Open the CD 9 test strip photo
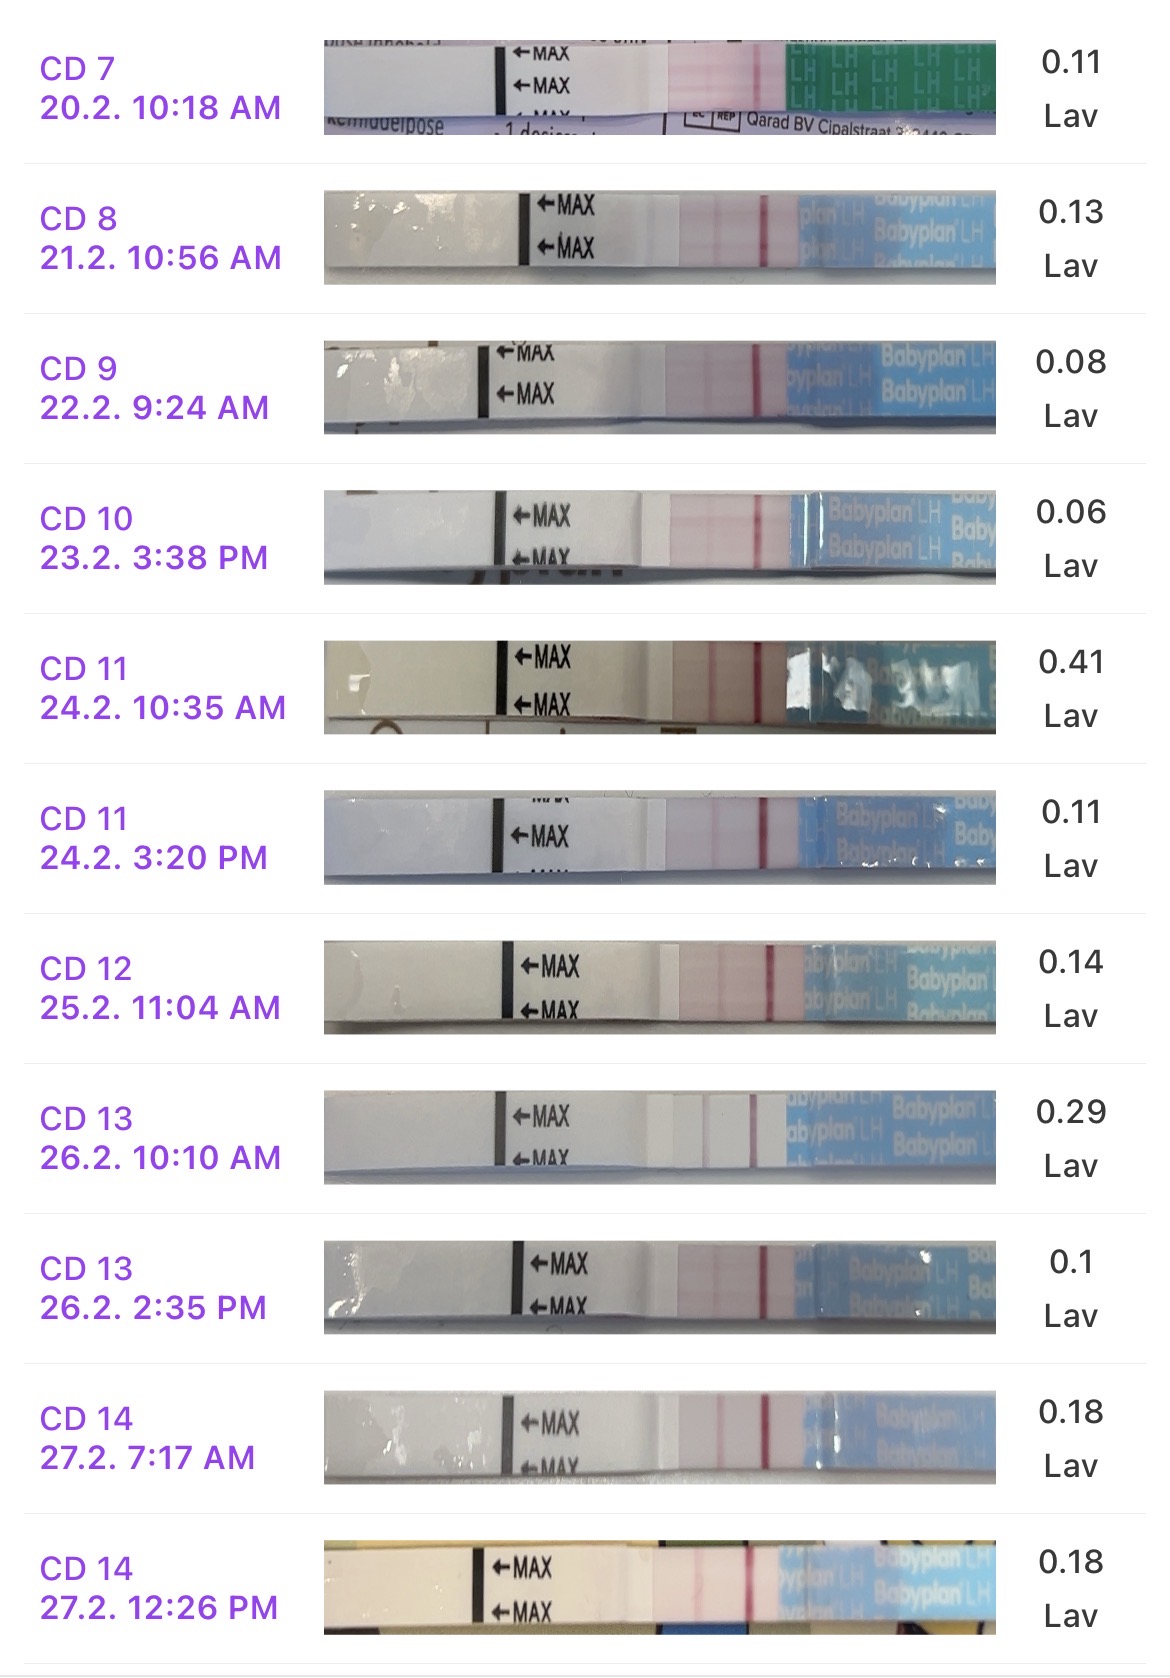The width and height of the screenshot is (1170, 1678). pos(659,388)
